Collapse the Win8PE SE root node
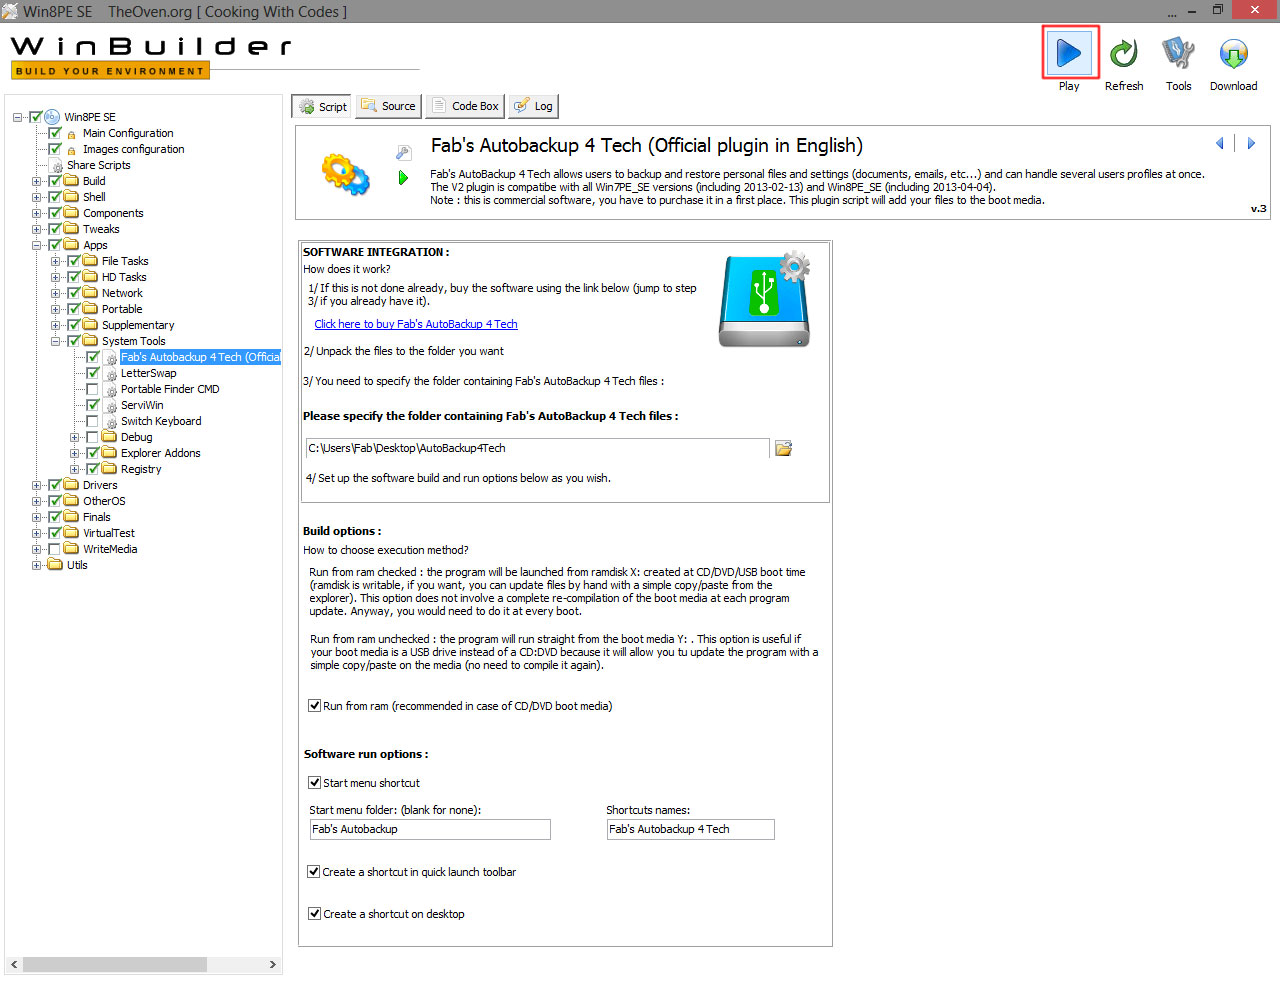1280x982 pixels. [18, 117]
